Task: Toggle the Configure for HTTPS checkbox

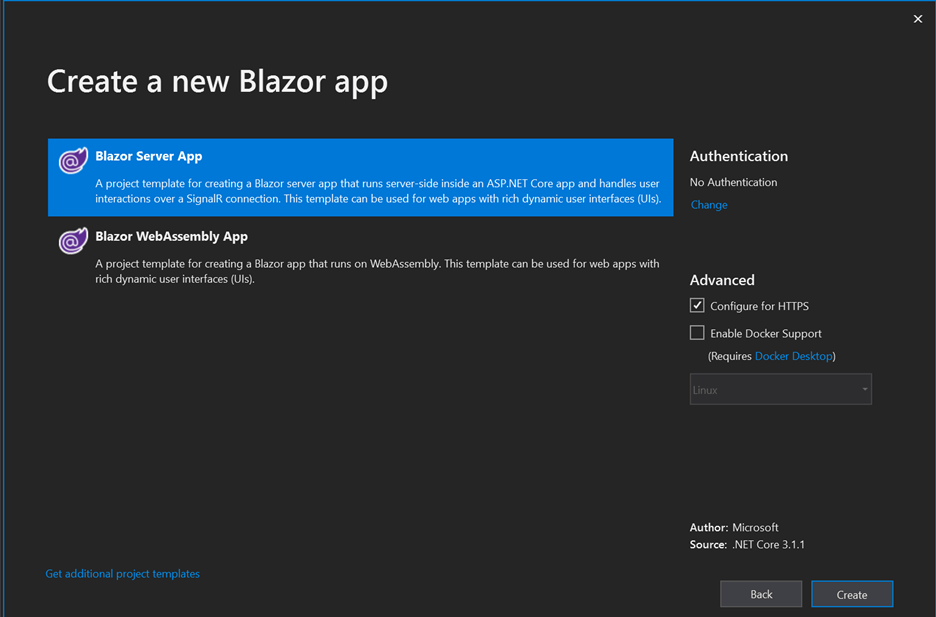Action: click(697, 306)
